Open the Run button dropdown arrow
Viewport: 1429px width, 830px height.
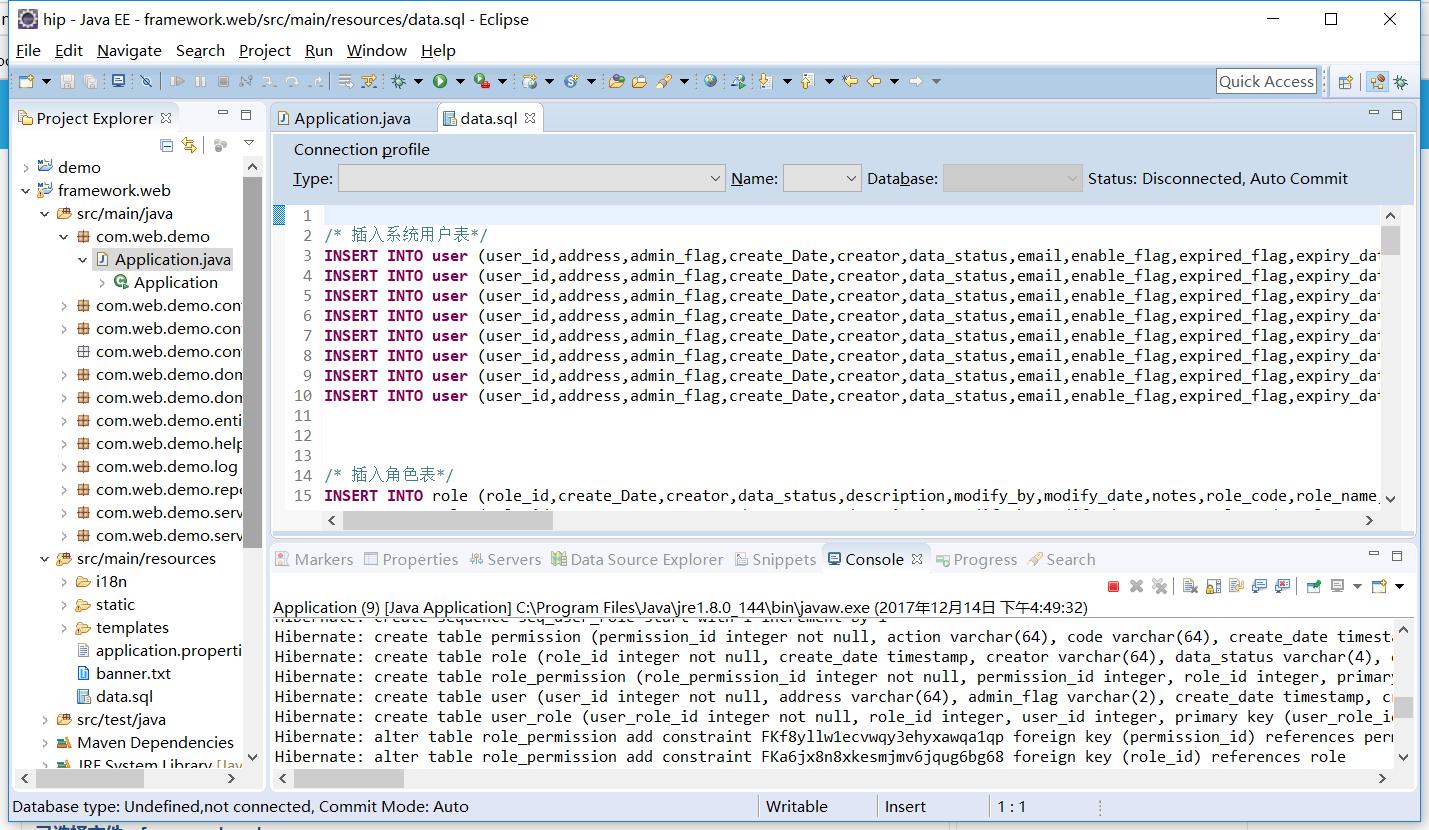pyautogui.click(x=460, y=81)
